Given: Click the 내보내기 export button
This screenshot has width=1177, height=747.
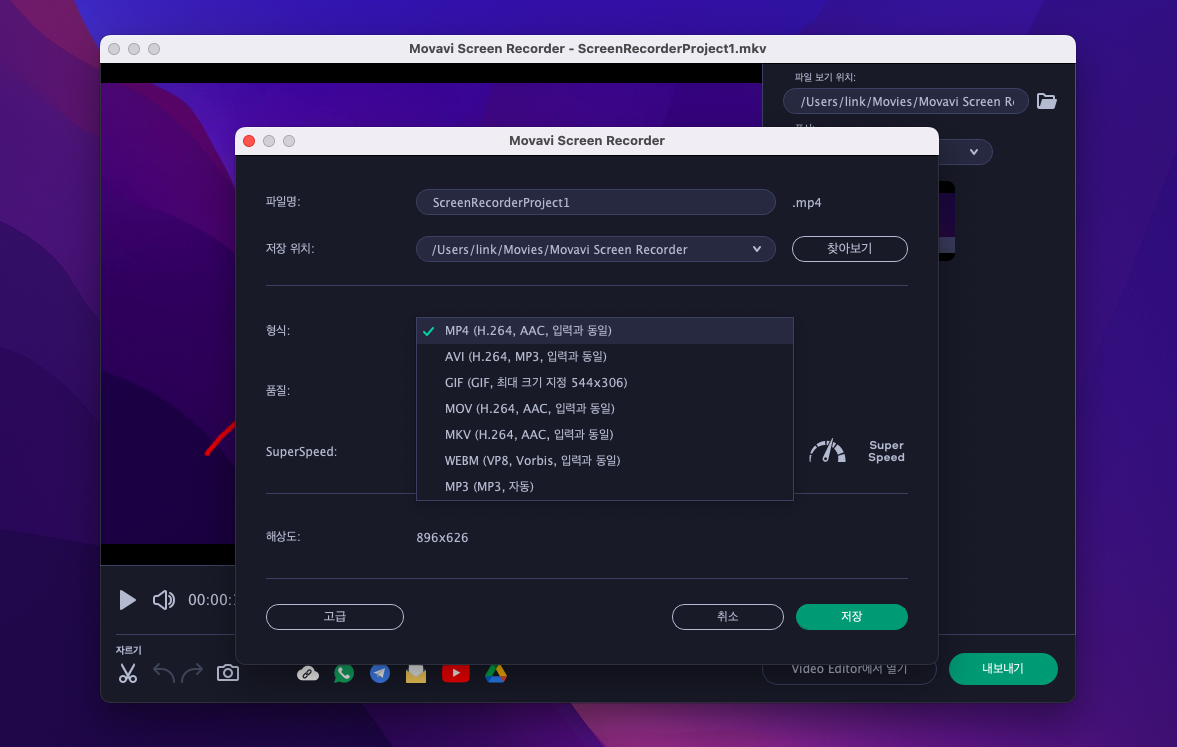Looking at the screenshot, I should [x=1003, y=668].
